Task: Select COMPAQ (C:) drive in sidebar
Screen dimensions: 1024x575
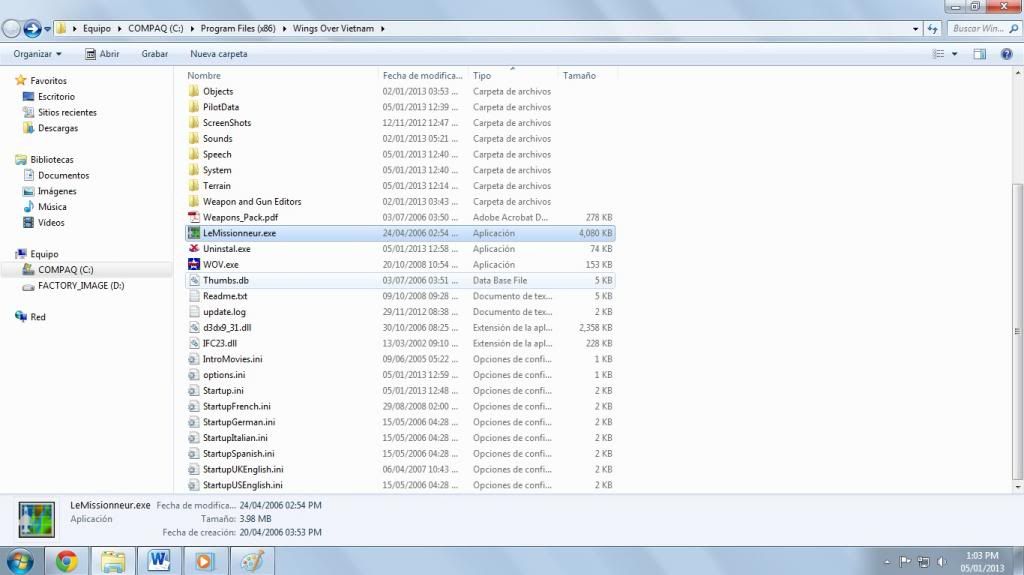Action: point(65,269)
